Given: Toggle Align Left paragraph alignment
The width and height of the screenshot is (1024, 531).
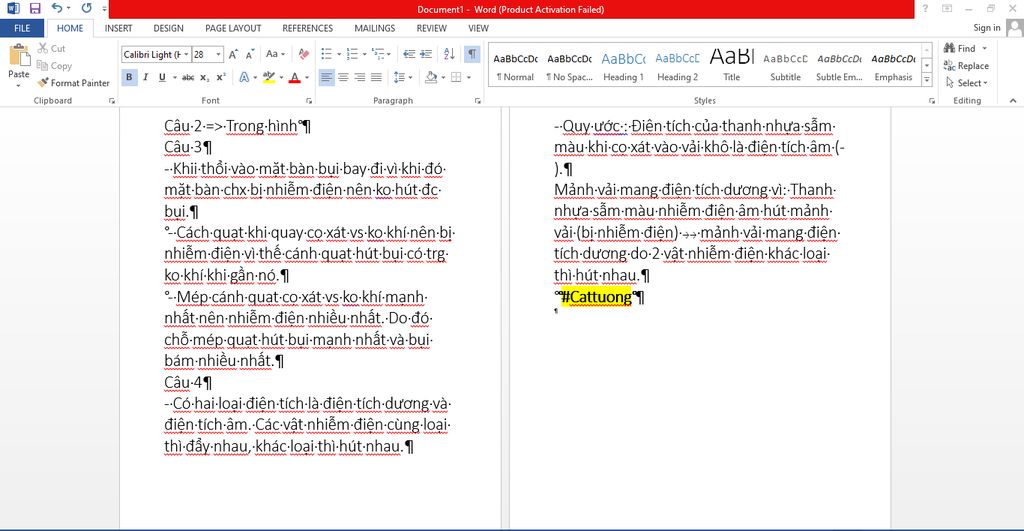Looking at the screenshot, I should click(x=327, y=77).
